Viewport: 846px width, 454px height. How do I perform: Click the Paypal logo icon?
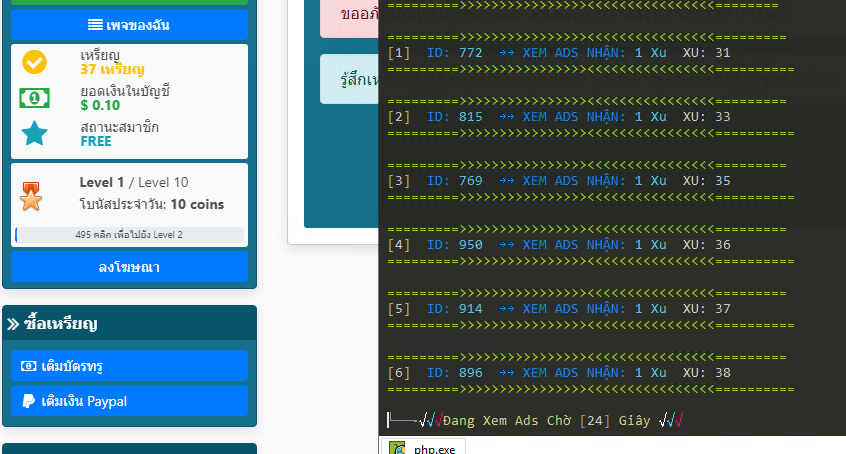28,401
